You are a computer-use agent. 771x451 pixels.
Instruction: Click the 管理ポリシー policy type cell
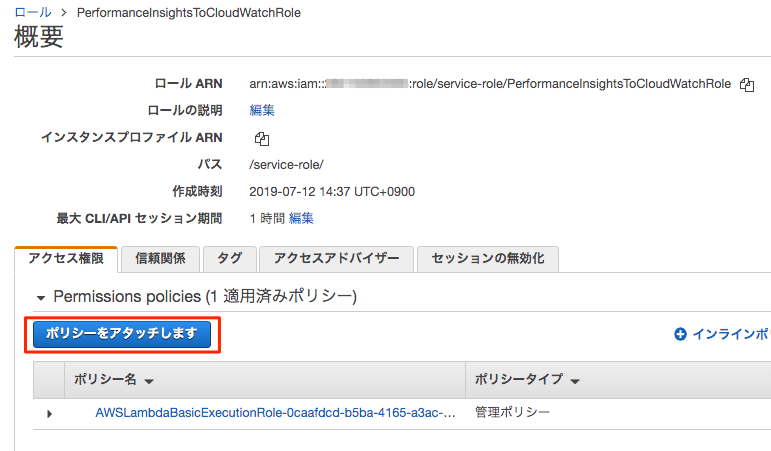[x=512, y=412]
